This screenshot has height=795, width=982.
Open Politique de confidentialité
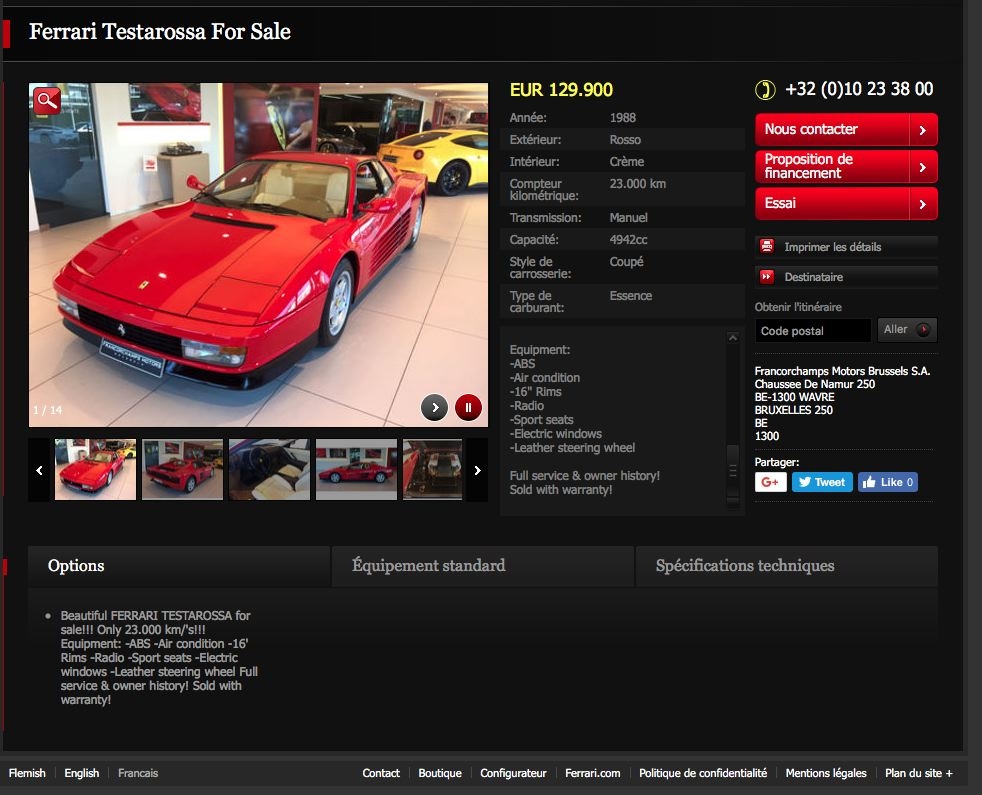pos(703,773)
